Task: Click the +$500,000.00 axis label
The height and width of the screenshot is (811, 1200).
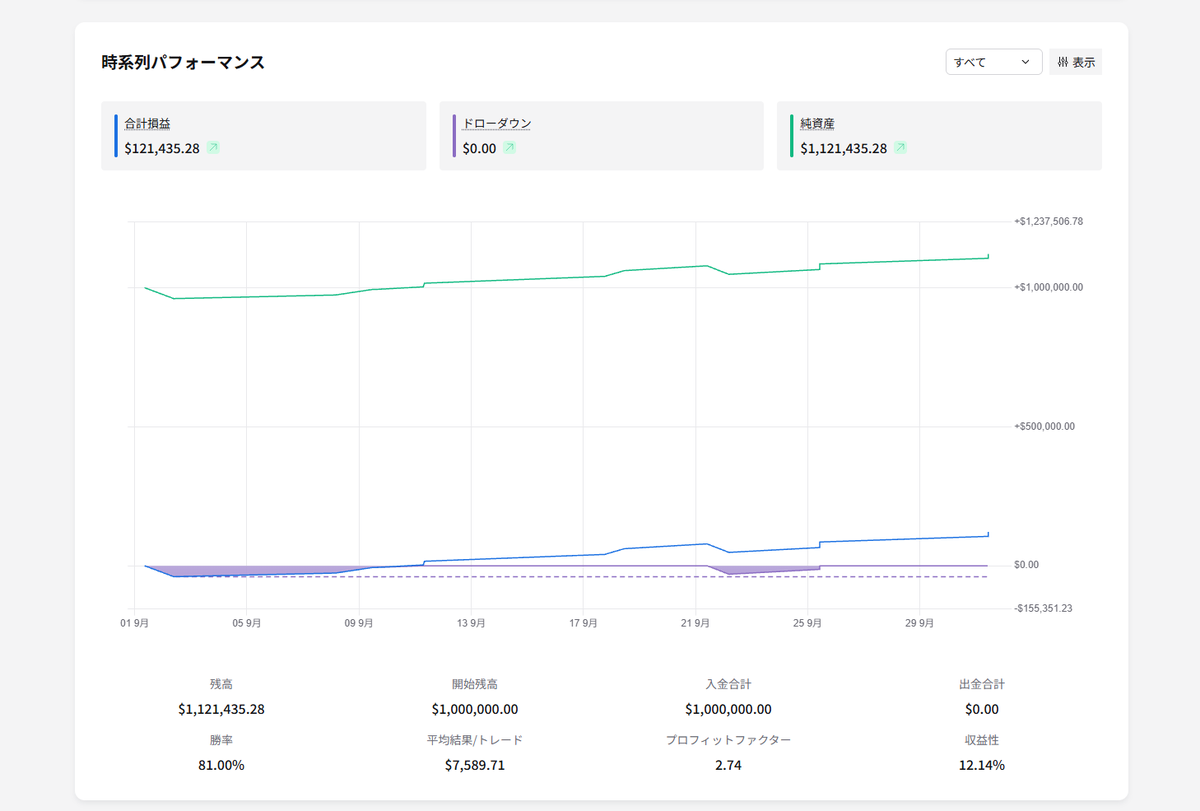Action: (x=1045, y=426)
